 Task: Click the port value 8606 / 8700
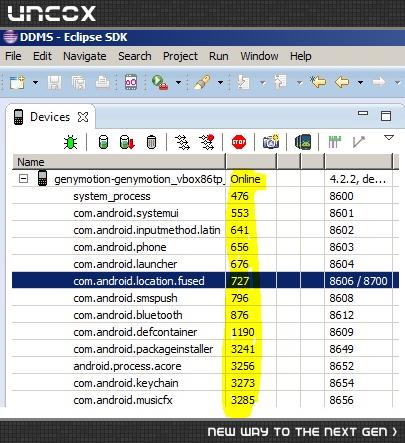(358, 281)
